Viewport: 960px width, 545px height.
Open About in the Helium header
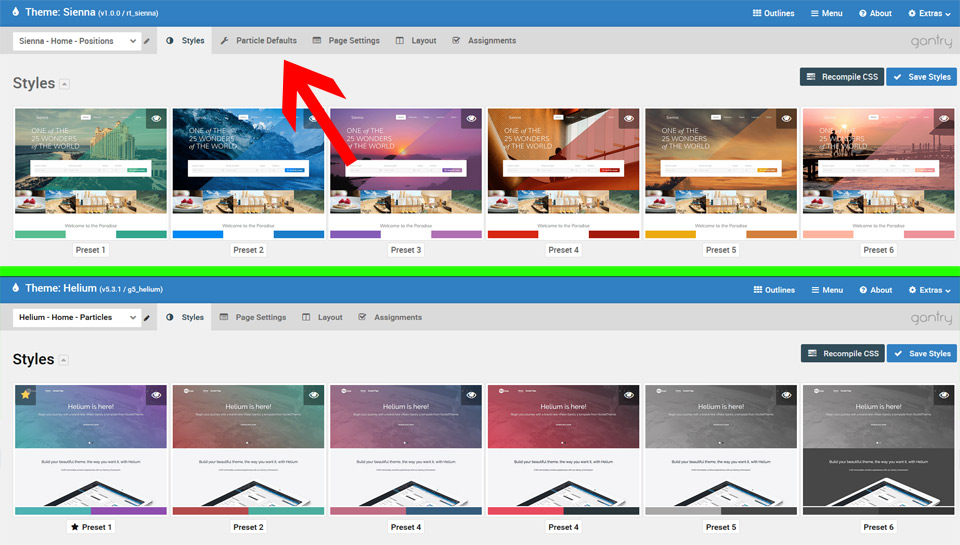[876, 290]
